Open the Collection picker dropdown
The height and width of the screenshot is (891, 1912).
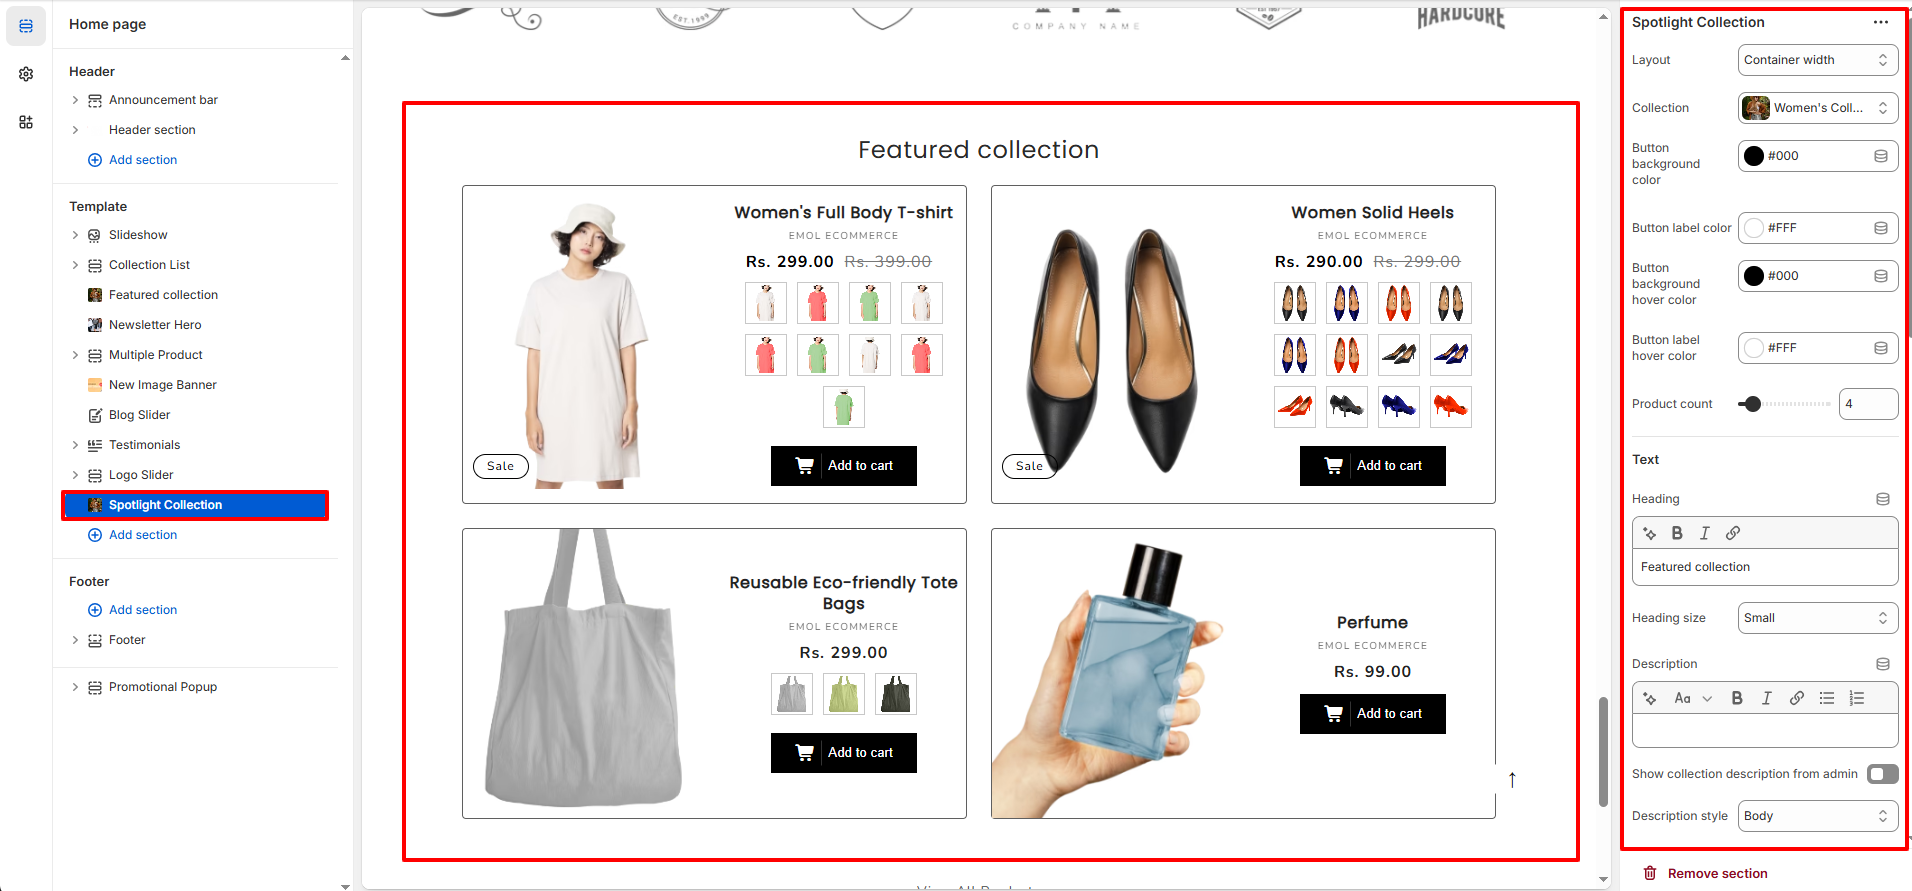pos(1817,108)
